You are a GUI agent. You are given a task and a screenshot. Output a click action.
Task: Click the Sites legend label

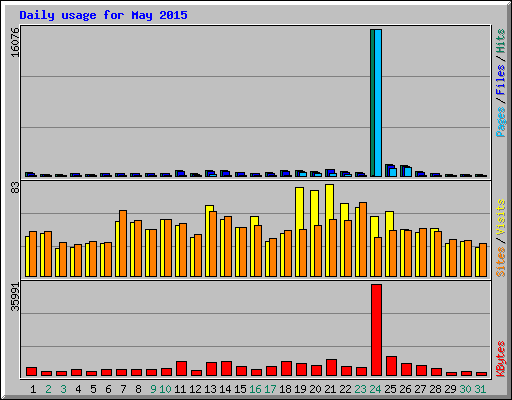[x=500, y=262]
